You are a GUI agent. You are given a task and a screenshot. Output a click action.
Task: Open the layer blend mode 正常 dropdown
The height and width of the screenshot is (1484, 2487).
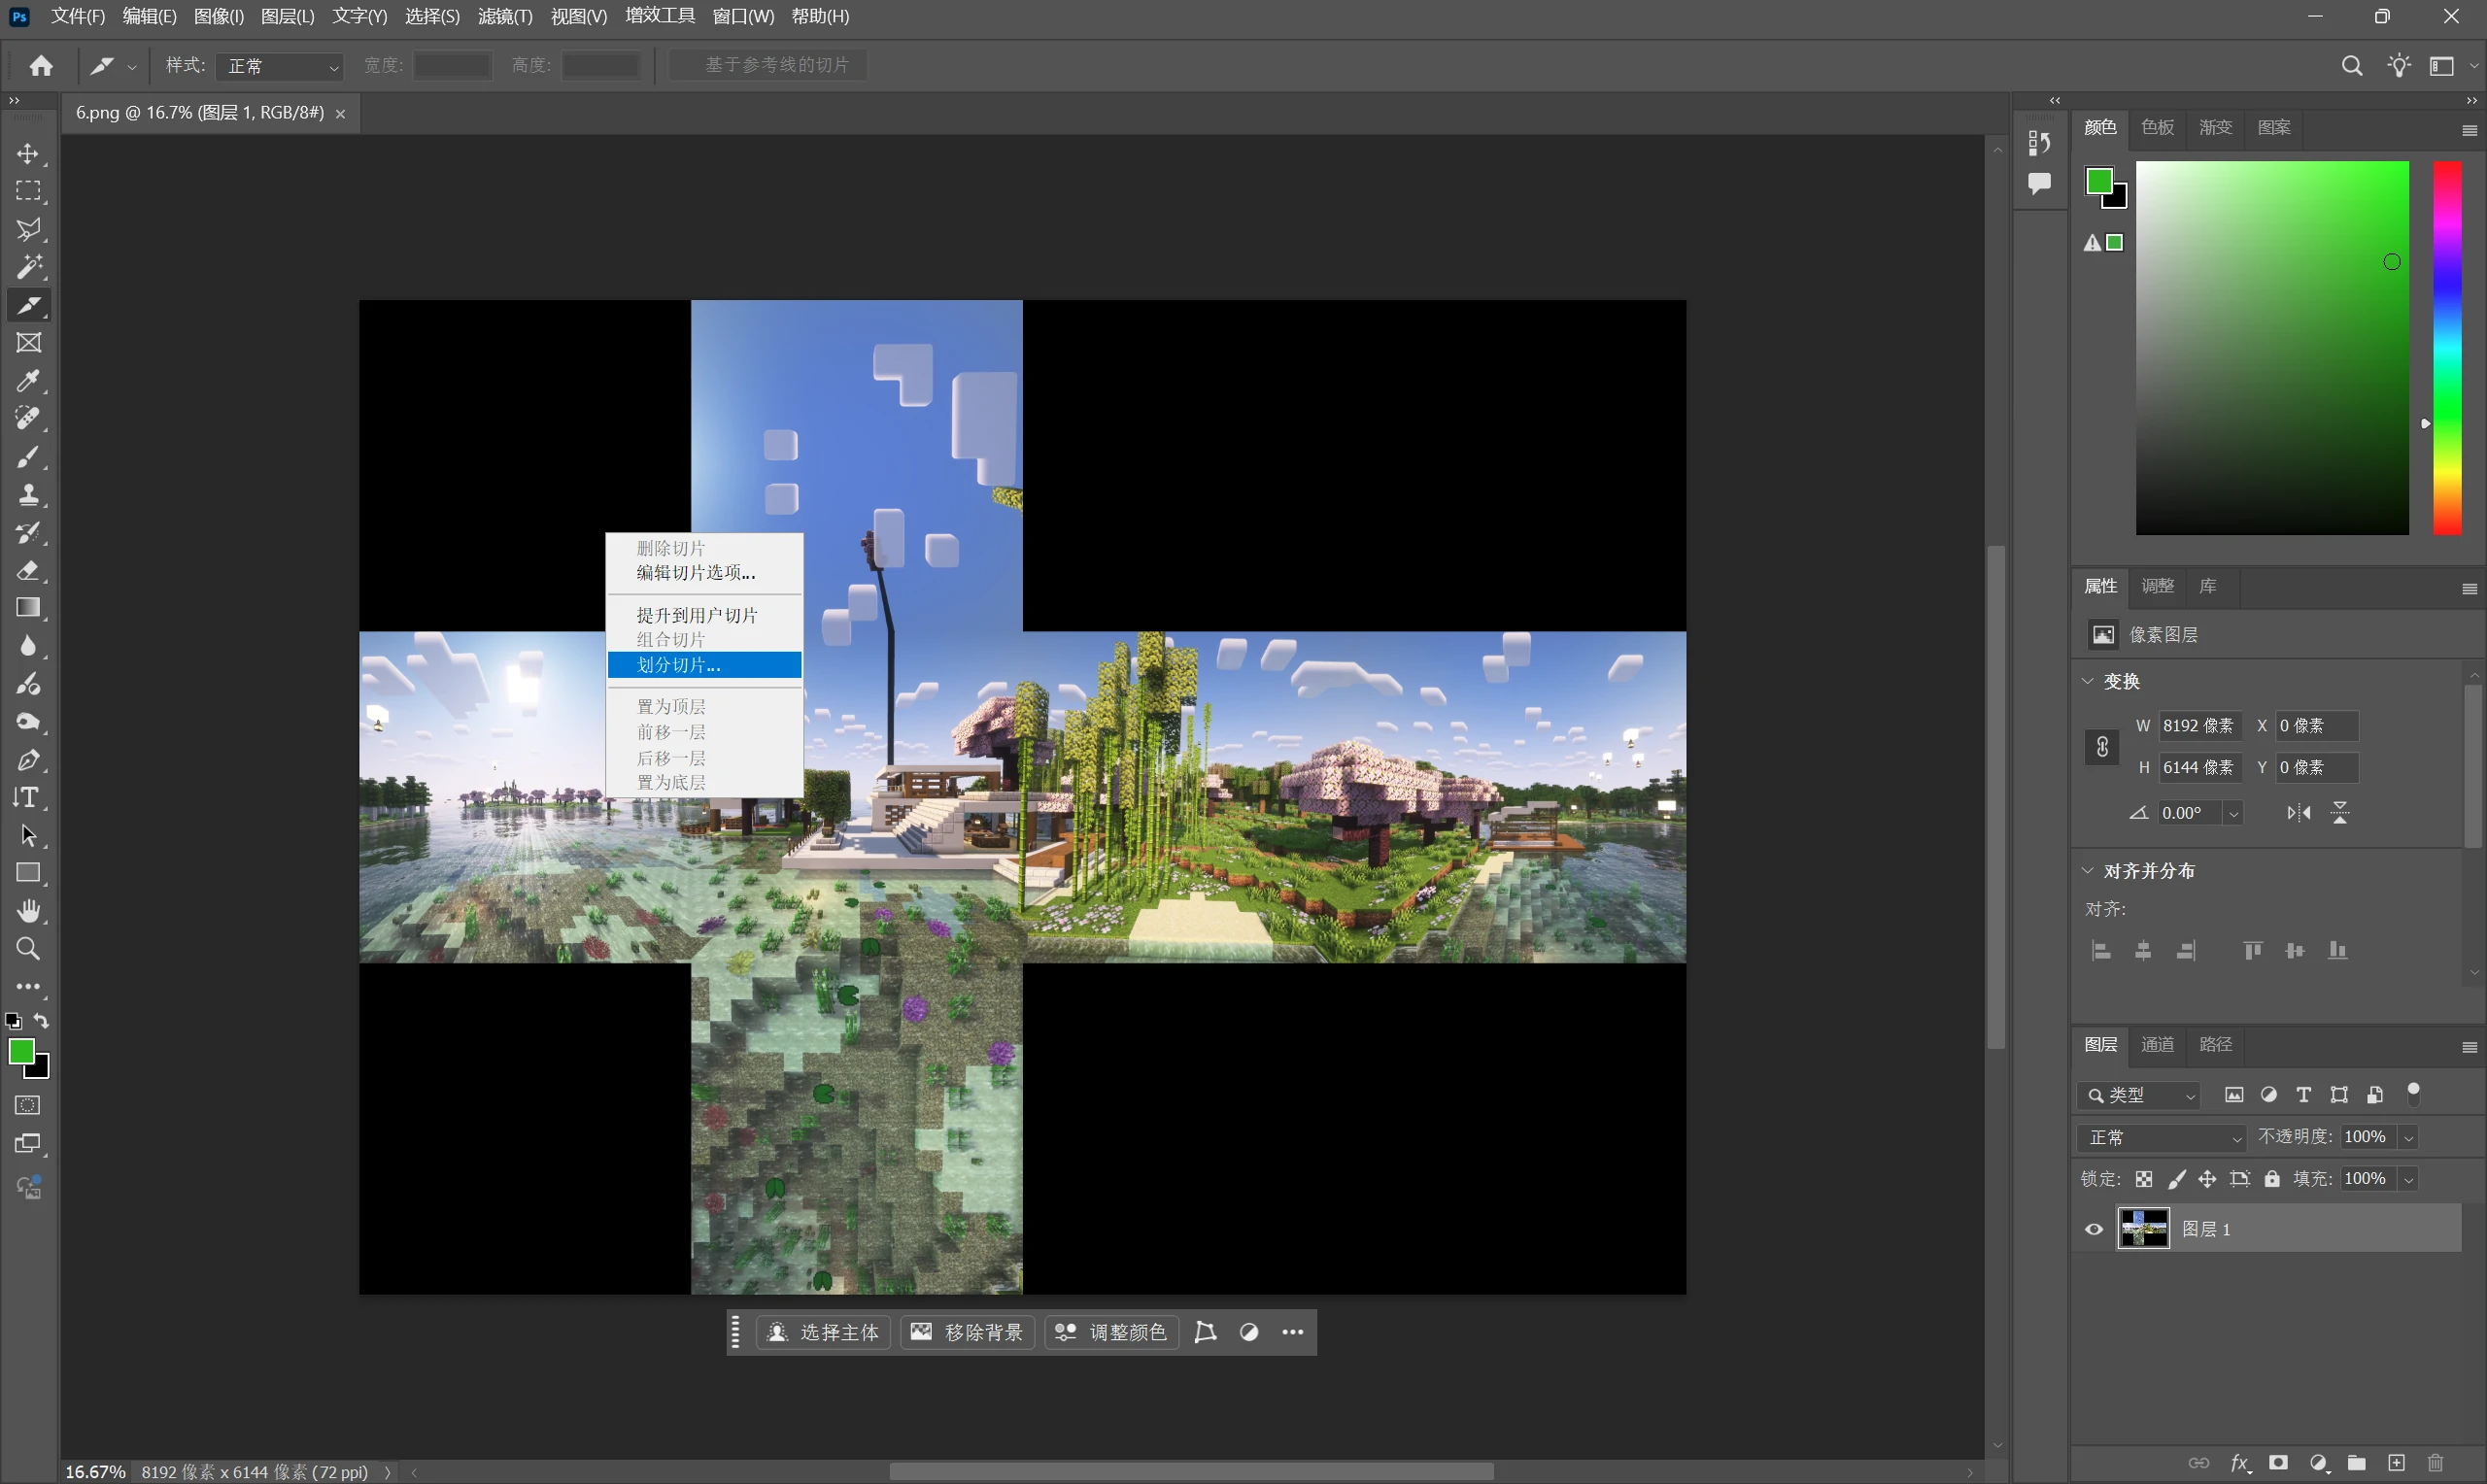click(2162, 1138)
